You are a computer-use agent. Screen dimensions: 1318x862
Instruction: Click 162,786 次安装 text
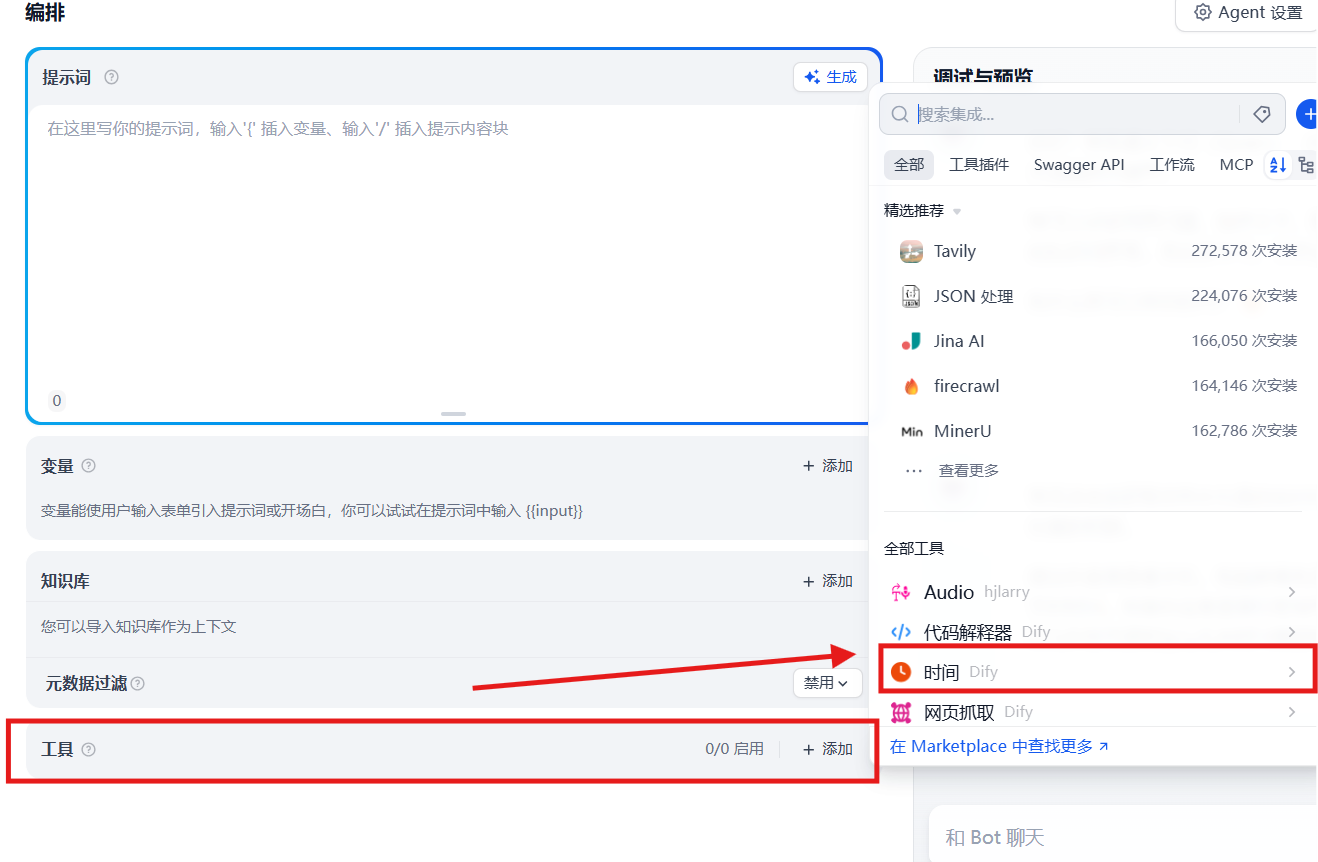point(1244,431)
